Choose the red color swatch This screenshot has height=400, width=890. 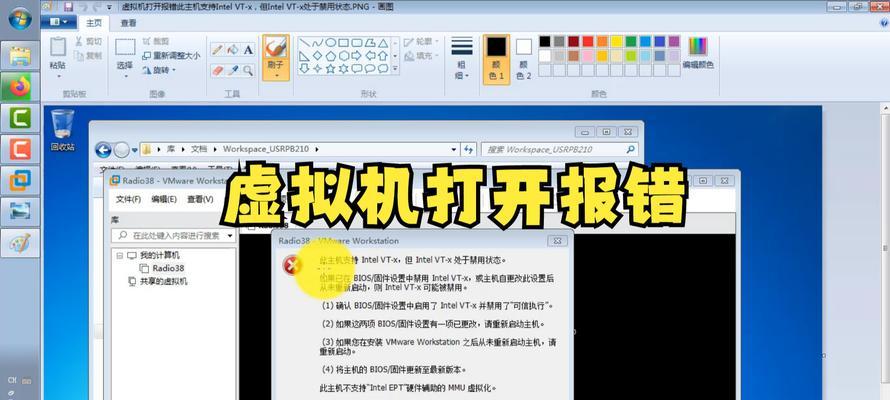point(587,41)
